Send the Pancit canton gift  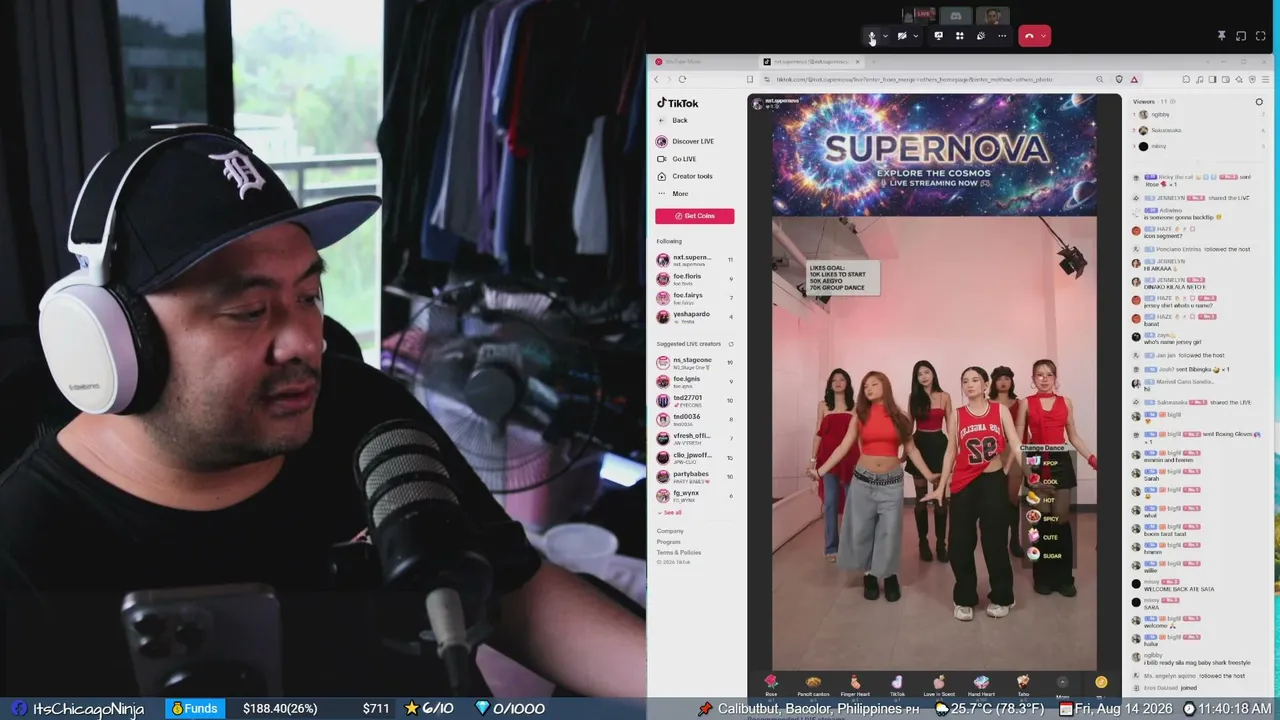click(813, 685)
